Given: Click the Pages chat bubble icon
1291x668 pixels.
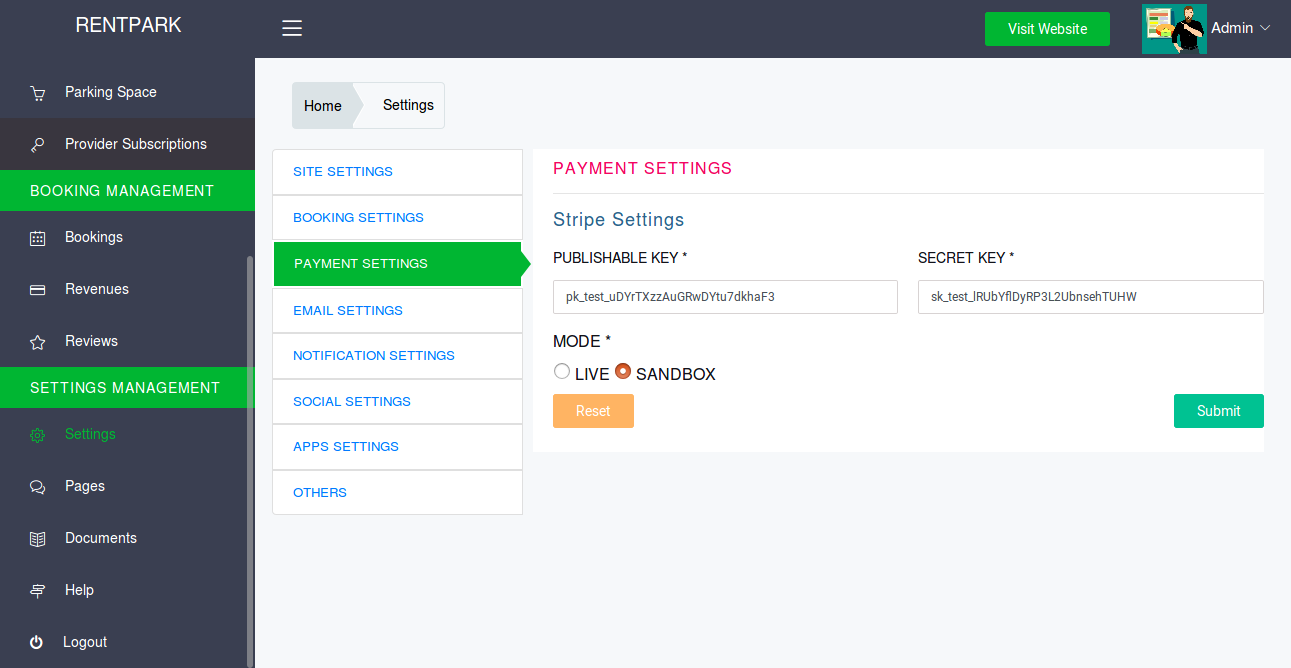Looking at the screenshot, I should [x=38, y=487].
